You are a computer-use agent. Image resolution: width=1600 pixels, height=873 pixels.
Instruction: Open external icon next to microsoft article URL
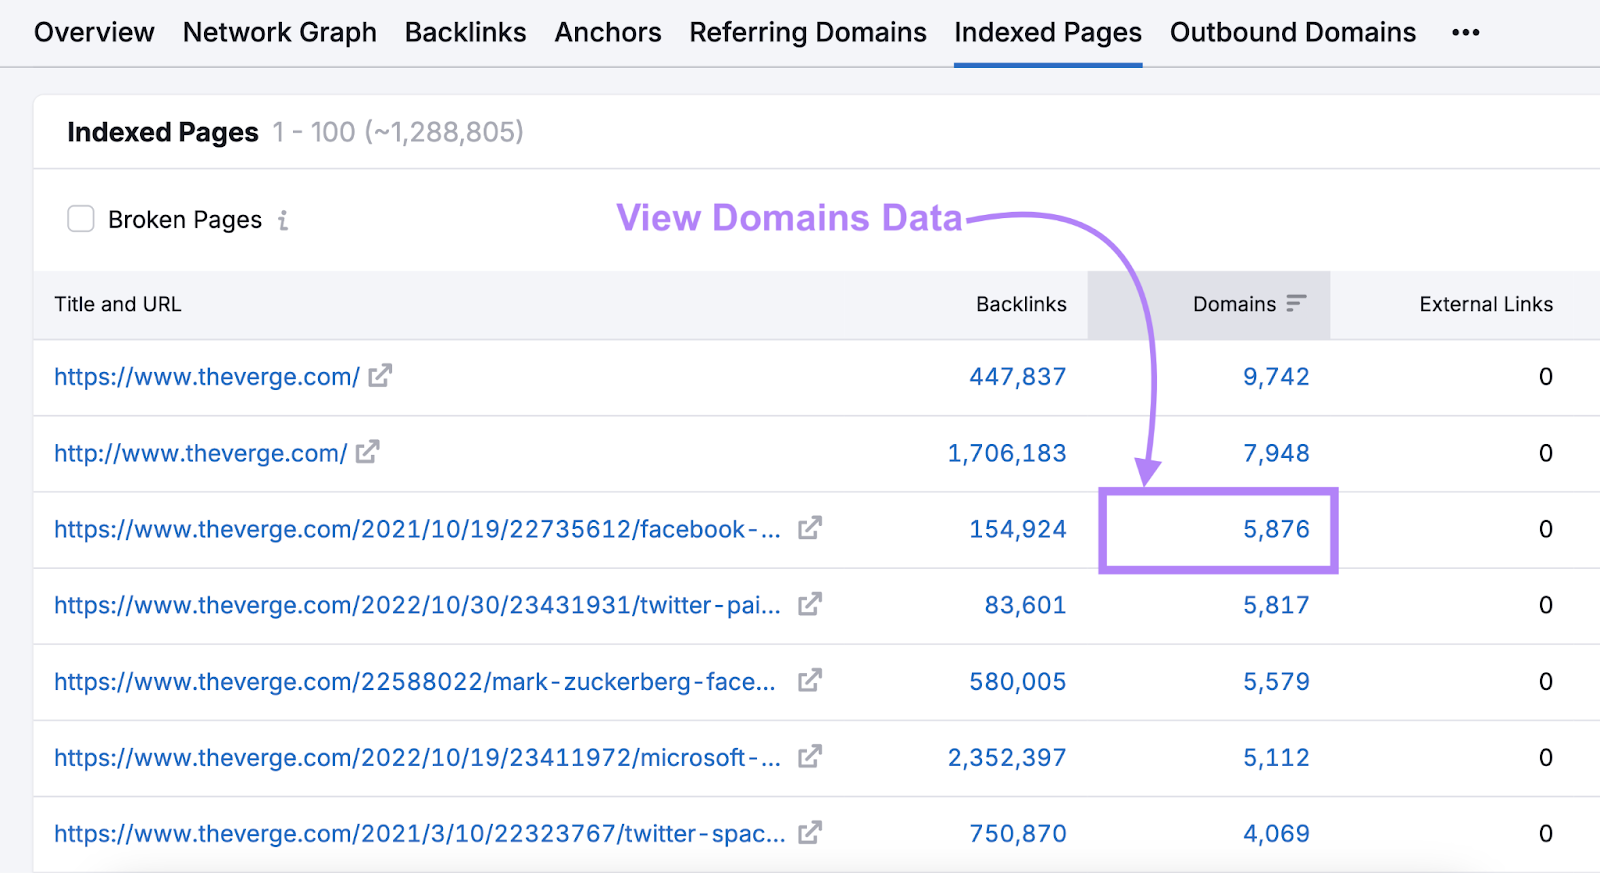(x=809, y=757)
